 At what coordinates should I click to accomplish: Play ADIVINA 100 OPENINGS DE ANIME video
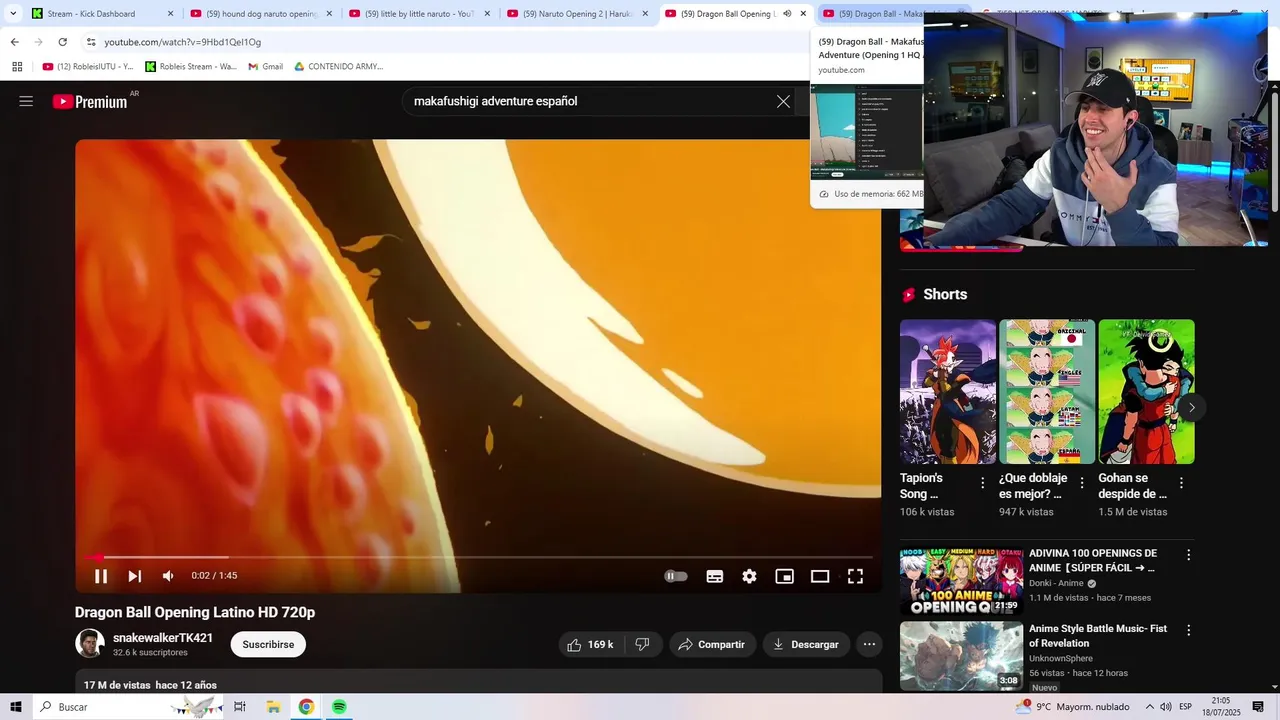click(x=961, y=580)
